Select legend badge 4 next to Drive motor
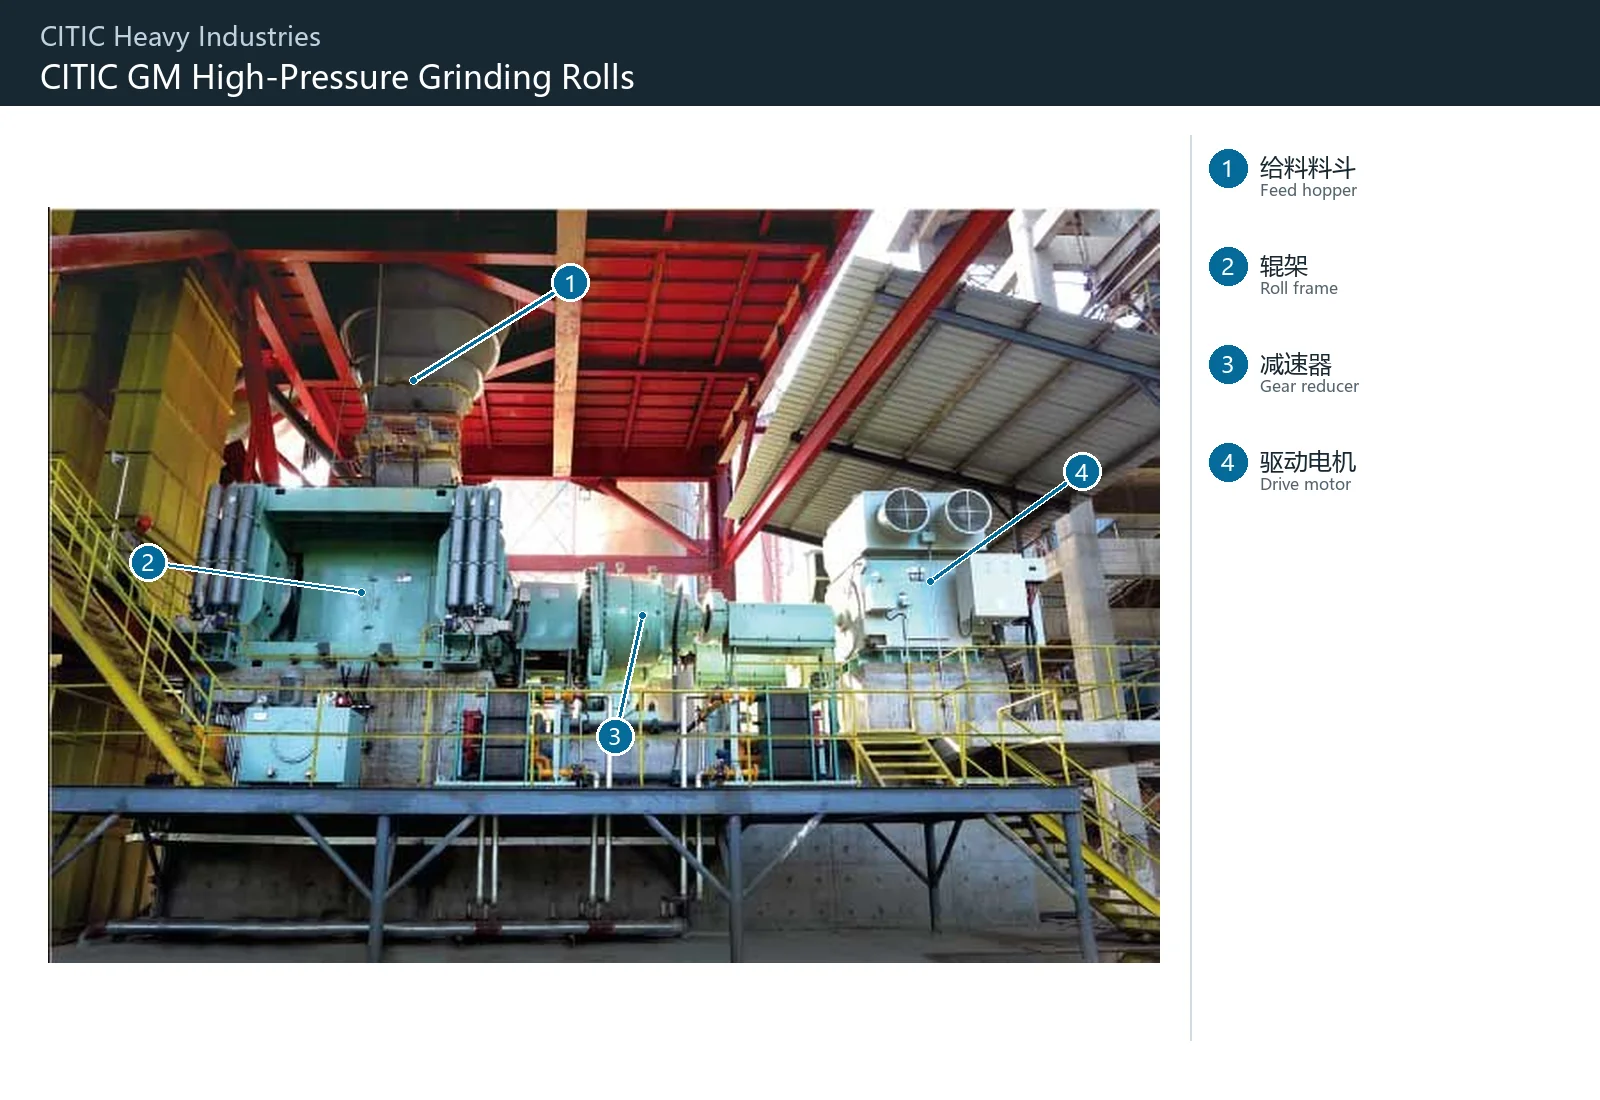Viewport: 1600px width, 1100px height. (1228, 463)
